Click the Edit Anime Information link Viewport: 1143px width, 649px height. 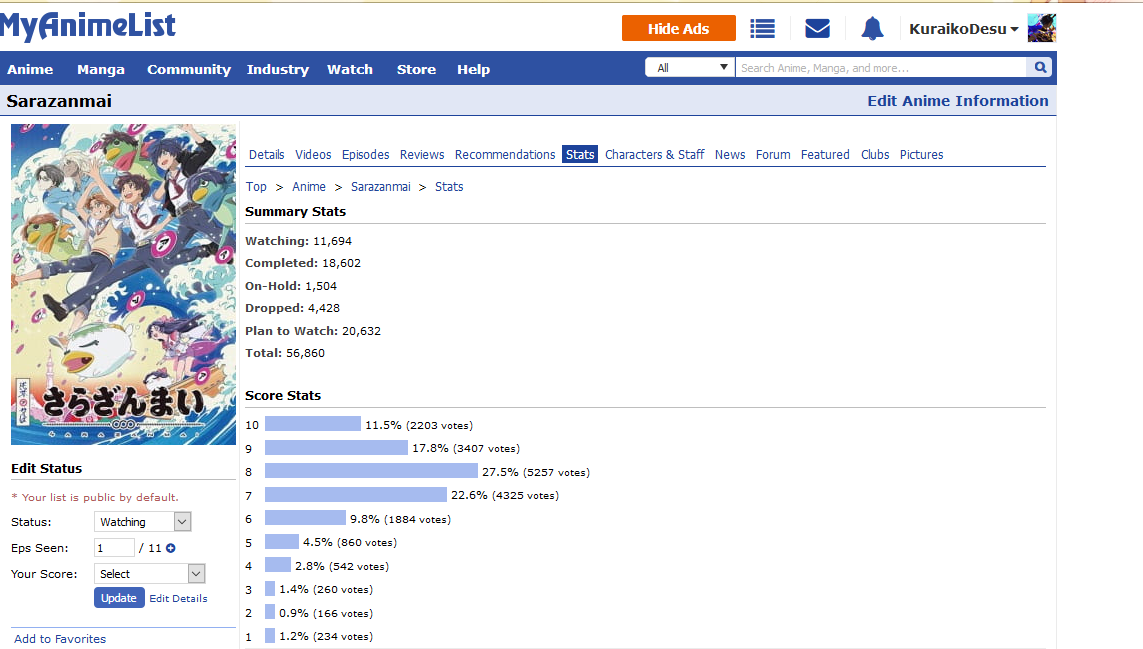(x=957, y=101)
